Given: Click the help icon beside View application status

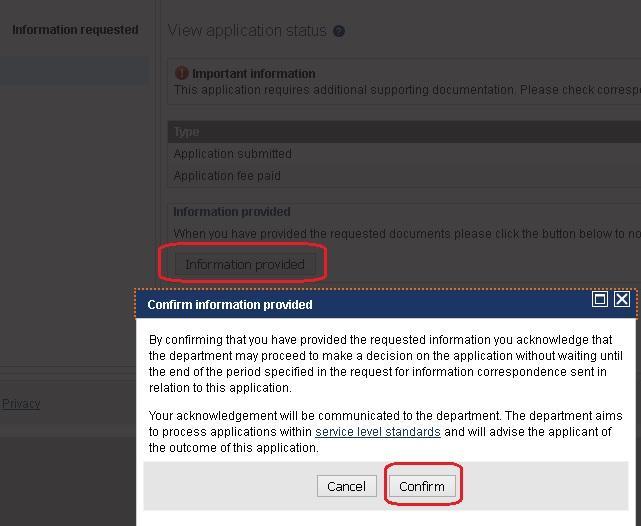Looking at the screenshot, I should pyautogui.click(x=339, y=31).
